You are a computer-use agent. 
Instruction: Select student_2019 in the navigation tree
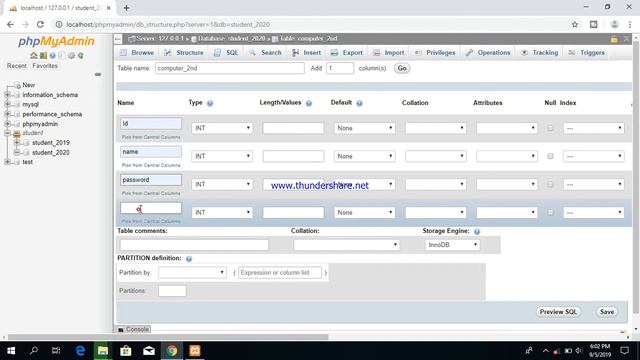point(51,143)
